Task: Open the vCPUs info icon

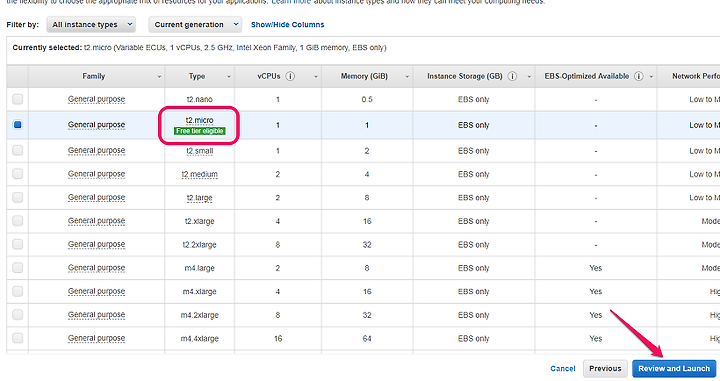Action: click(290, 76)
